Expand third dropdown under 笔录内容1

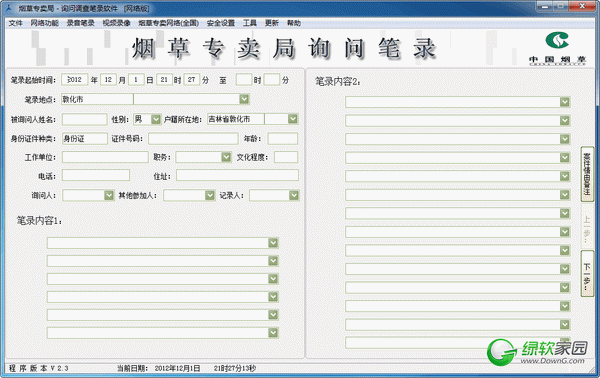273,279
